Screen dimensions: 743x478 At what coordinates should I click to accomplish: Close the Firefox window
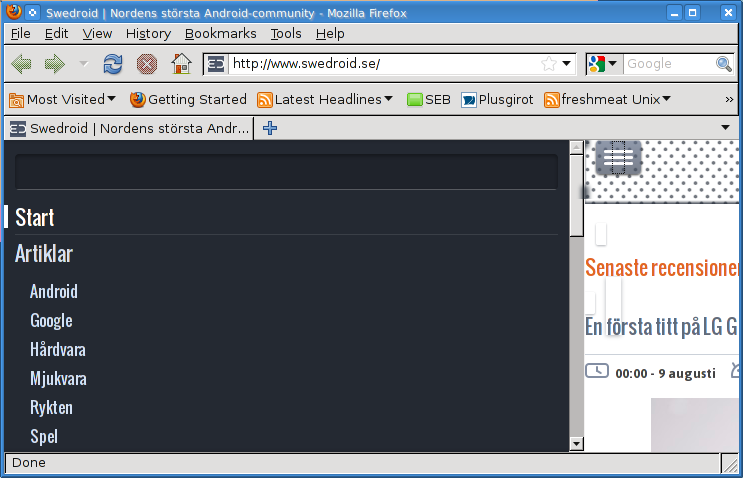[728, 12]
